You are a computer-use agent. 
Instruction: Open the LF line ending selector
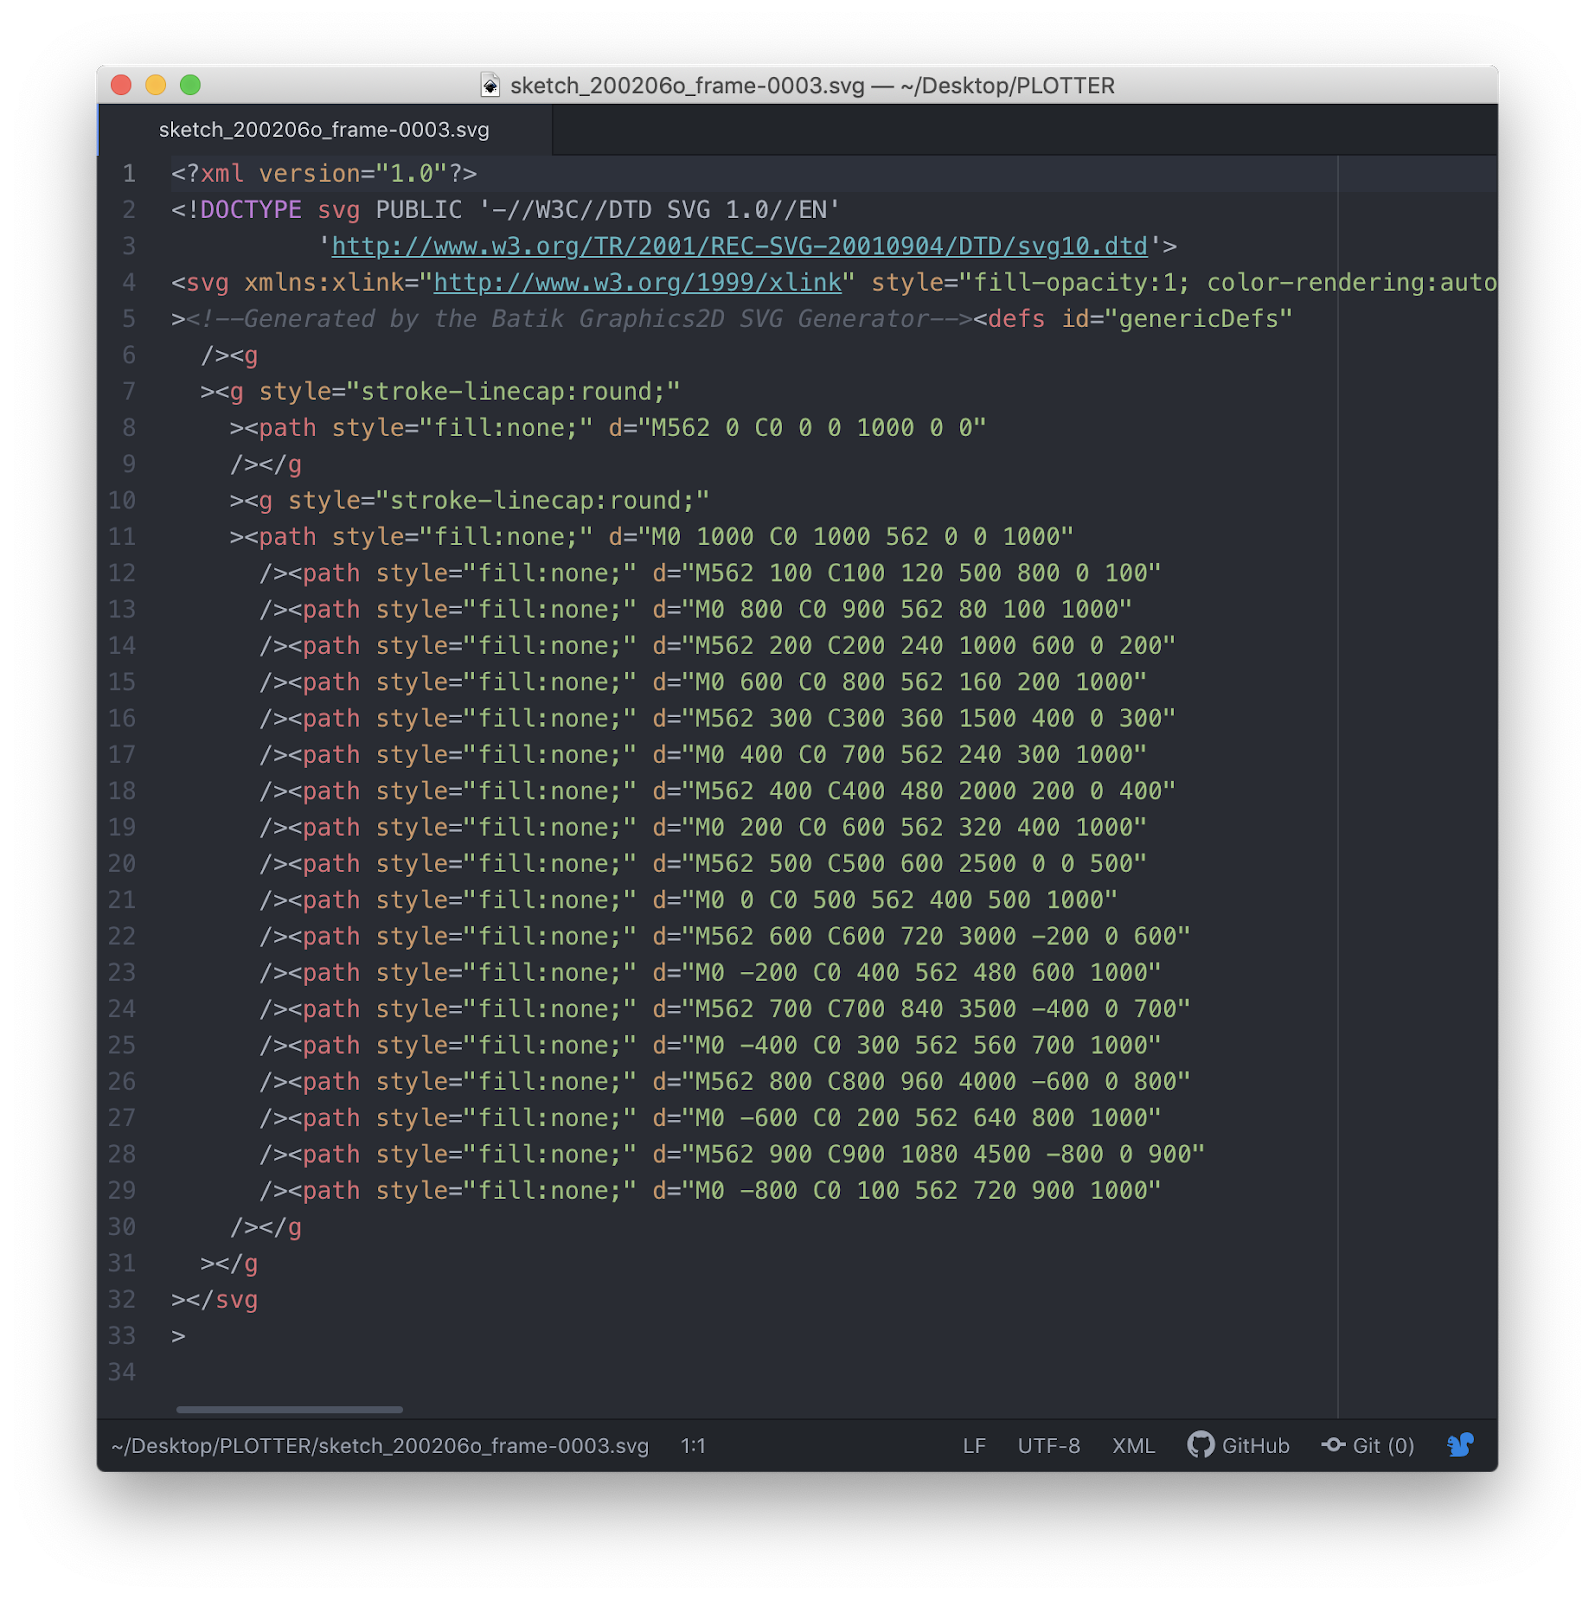coord(974,1446)
